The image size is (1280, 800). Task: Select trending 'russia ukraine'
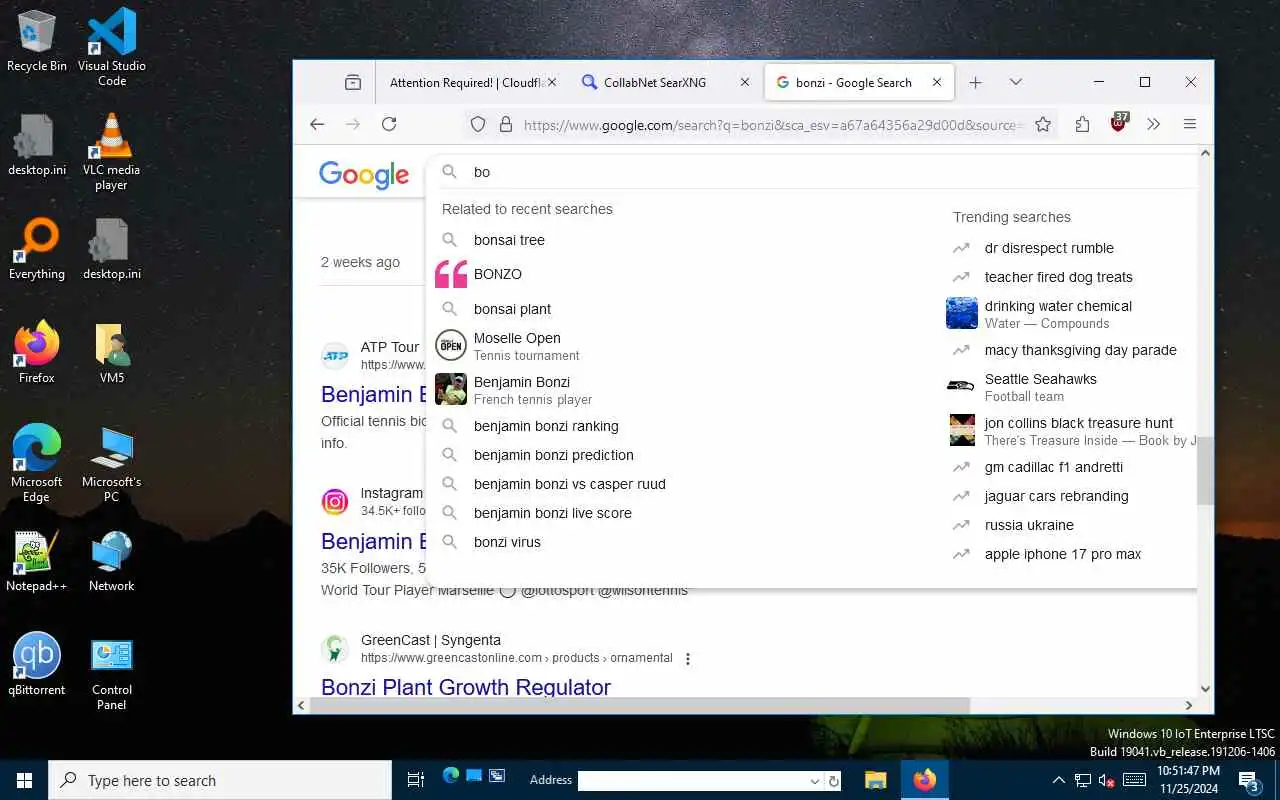[1029, 525]
